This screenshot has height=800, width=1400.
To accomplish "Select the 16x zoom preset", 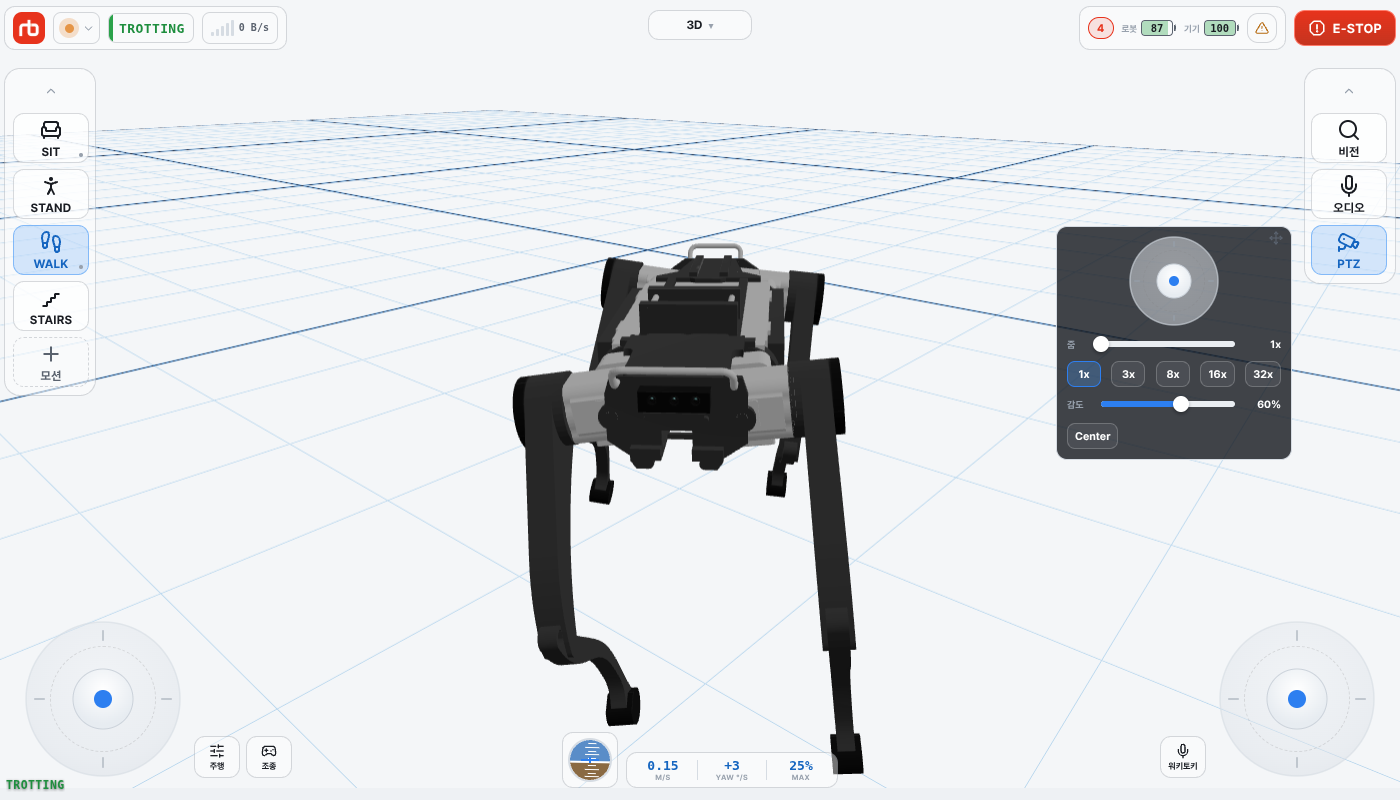I will tap(1217, 374).
